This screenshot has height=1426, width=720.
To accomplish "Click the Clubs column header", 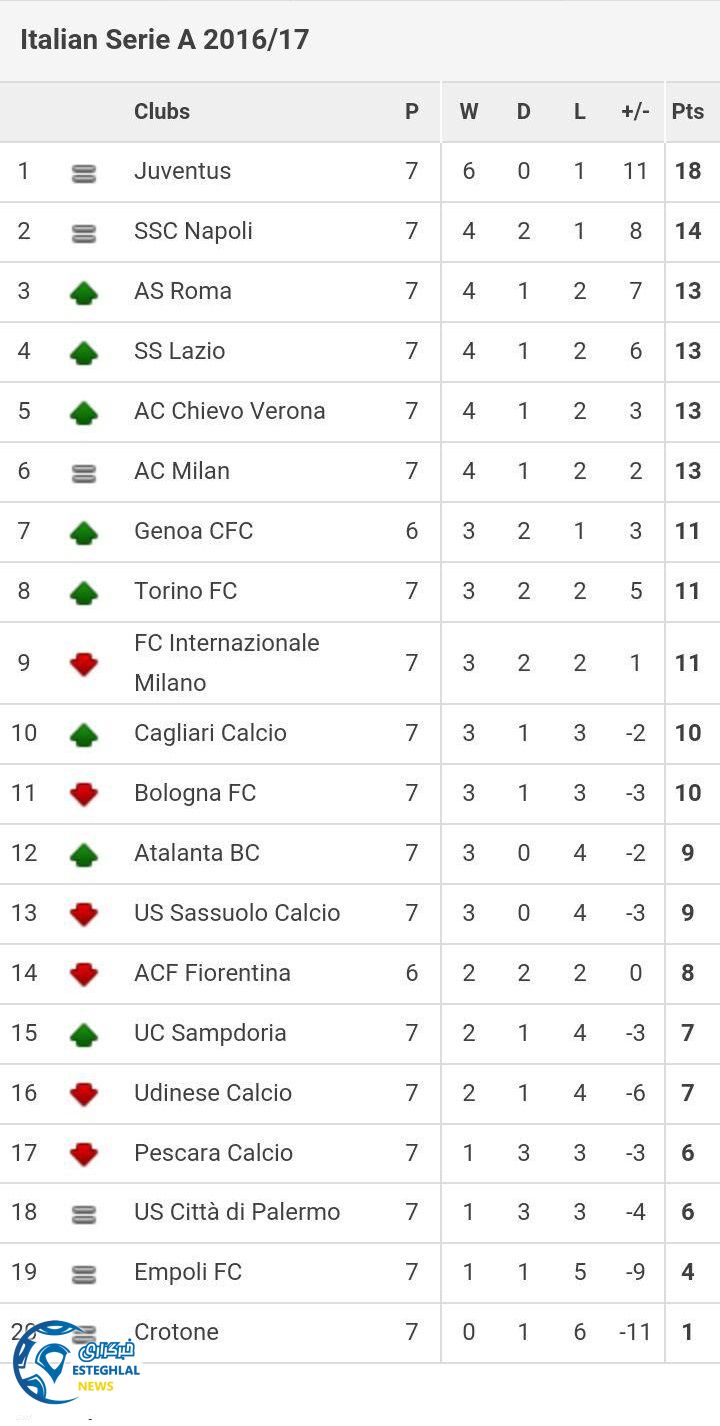I will tap(162, 112).
